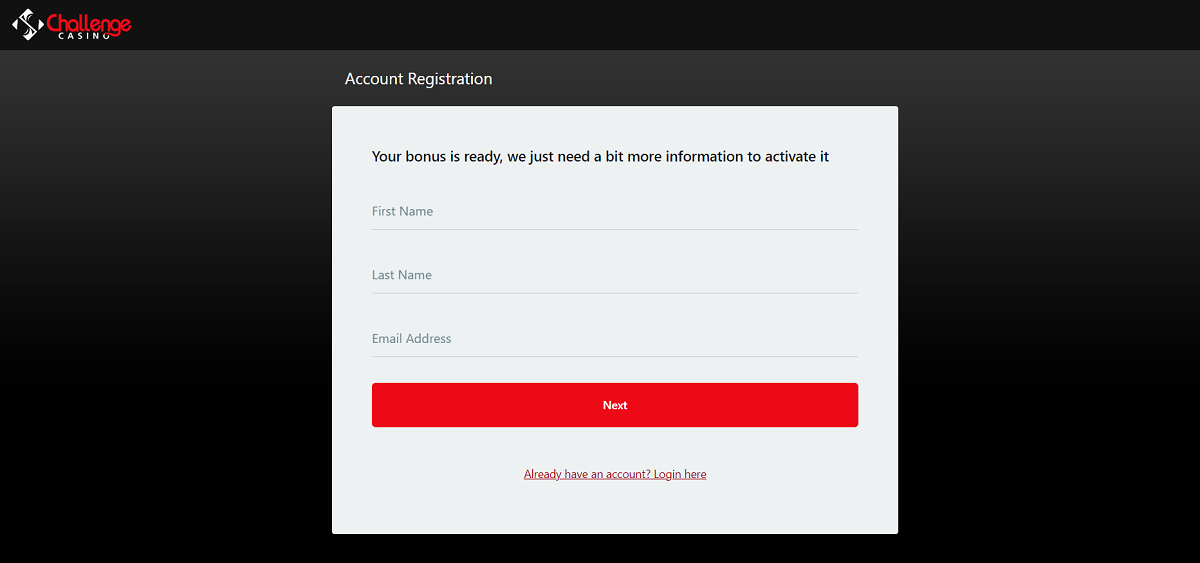
Task: Select the First Name placeholder label
Action: point(402,211)
